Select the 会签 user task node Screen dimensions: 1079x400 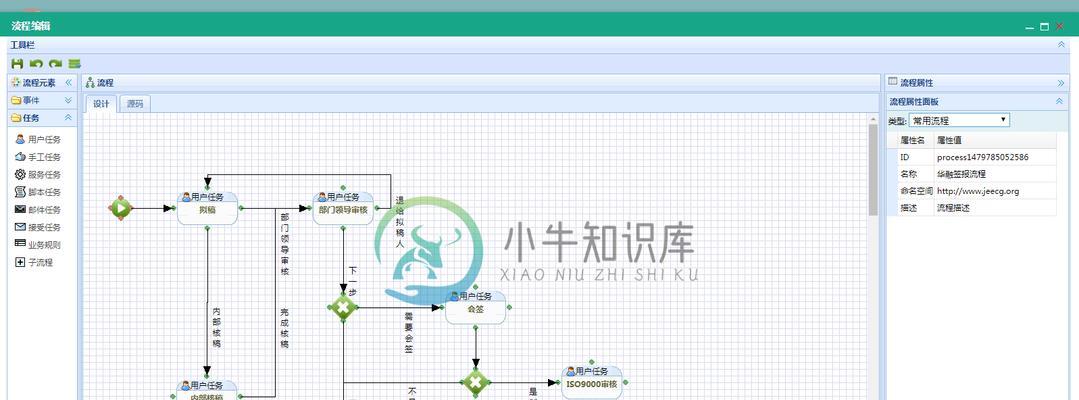coord(476,307)
